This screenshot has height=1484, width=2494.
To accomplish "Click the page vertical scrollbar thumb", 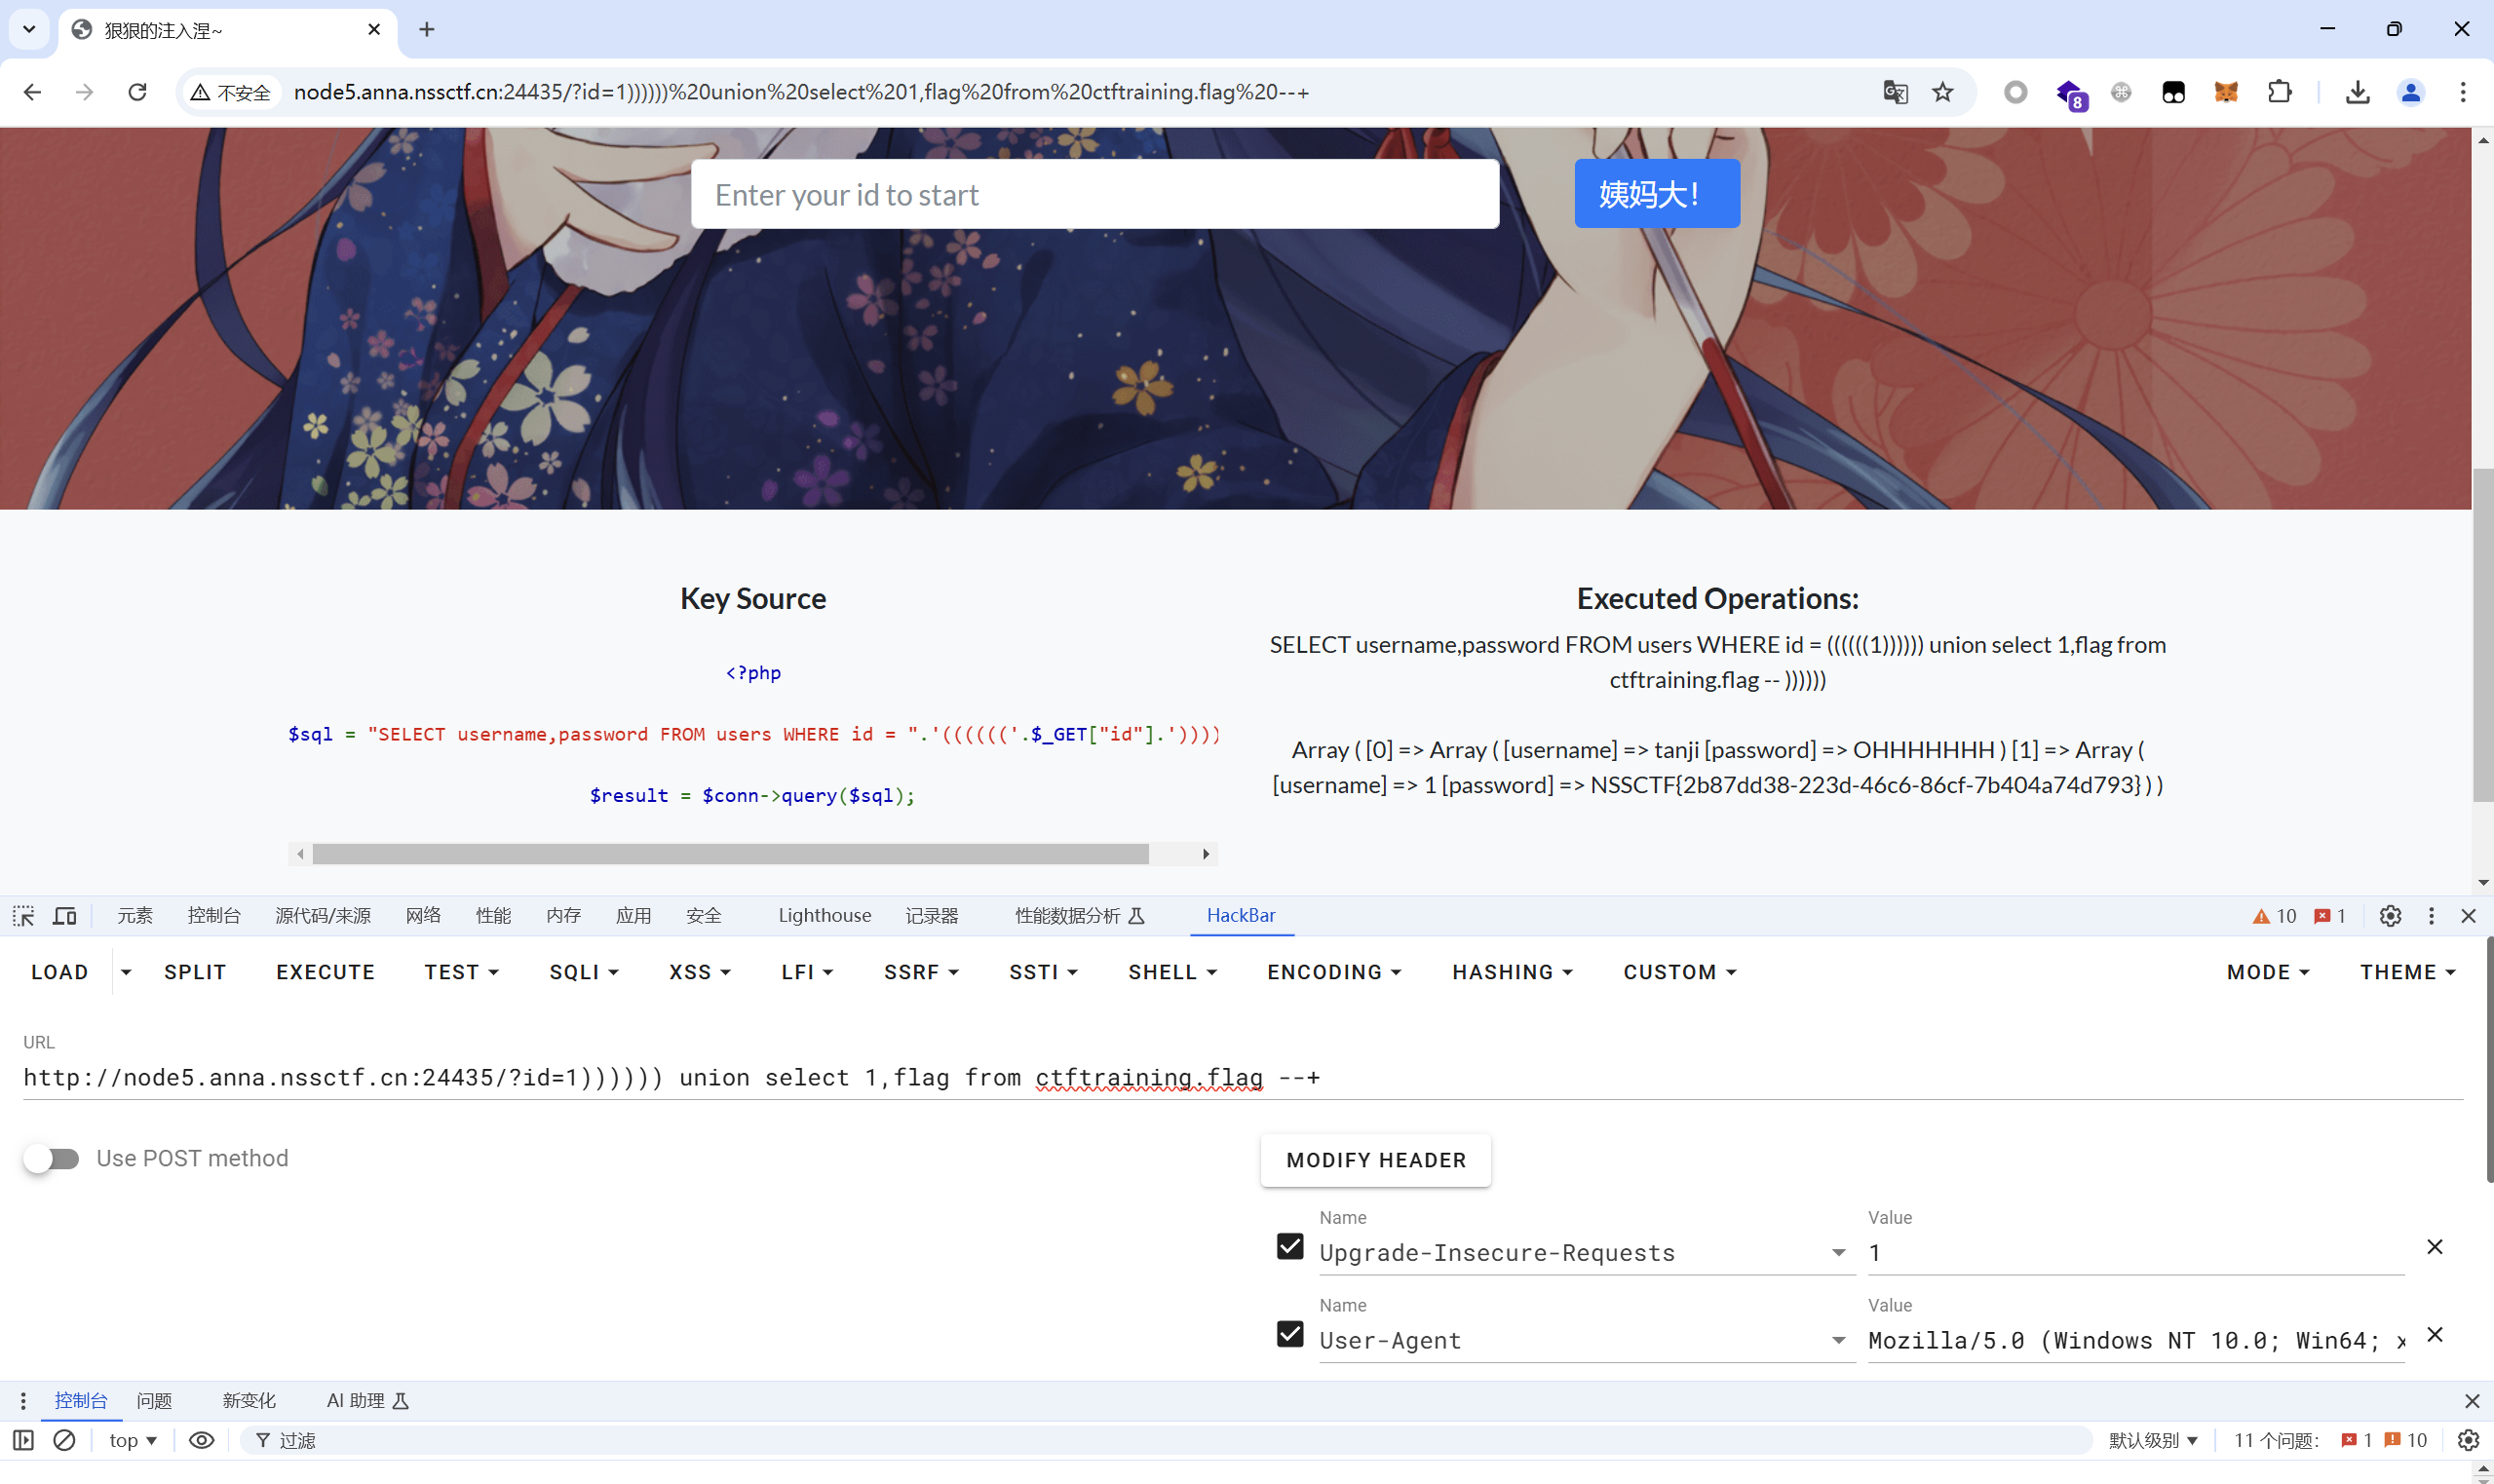I will click(2483, 634).
